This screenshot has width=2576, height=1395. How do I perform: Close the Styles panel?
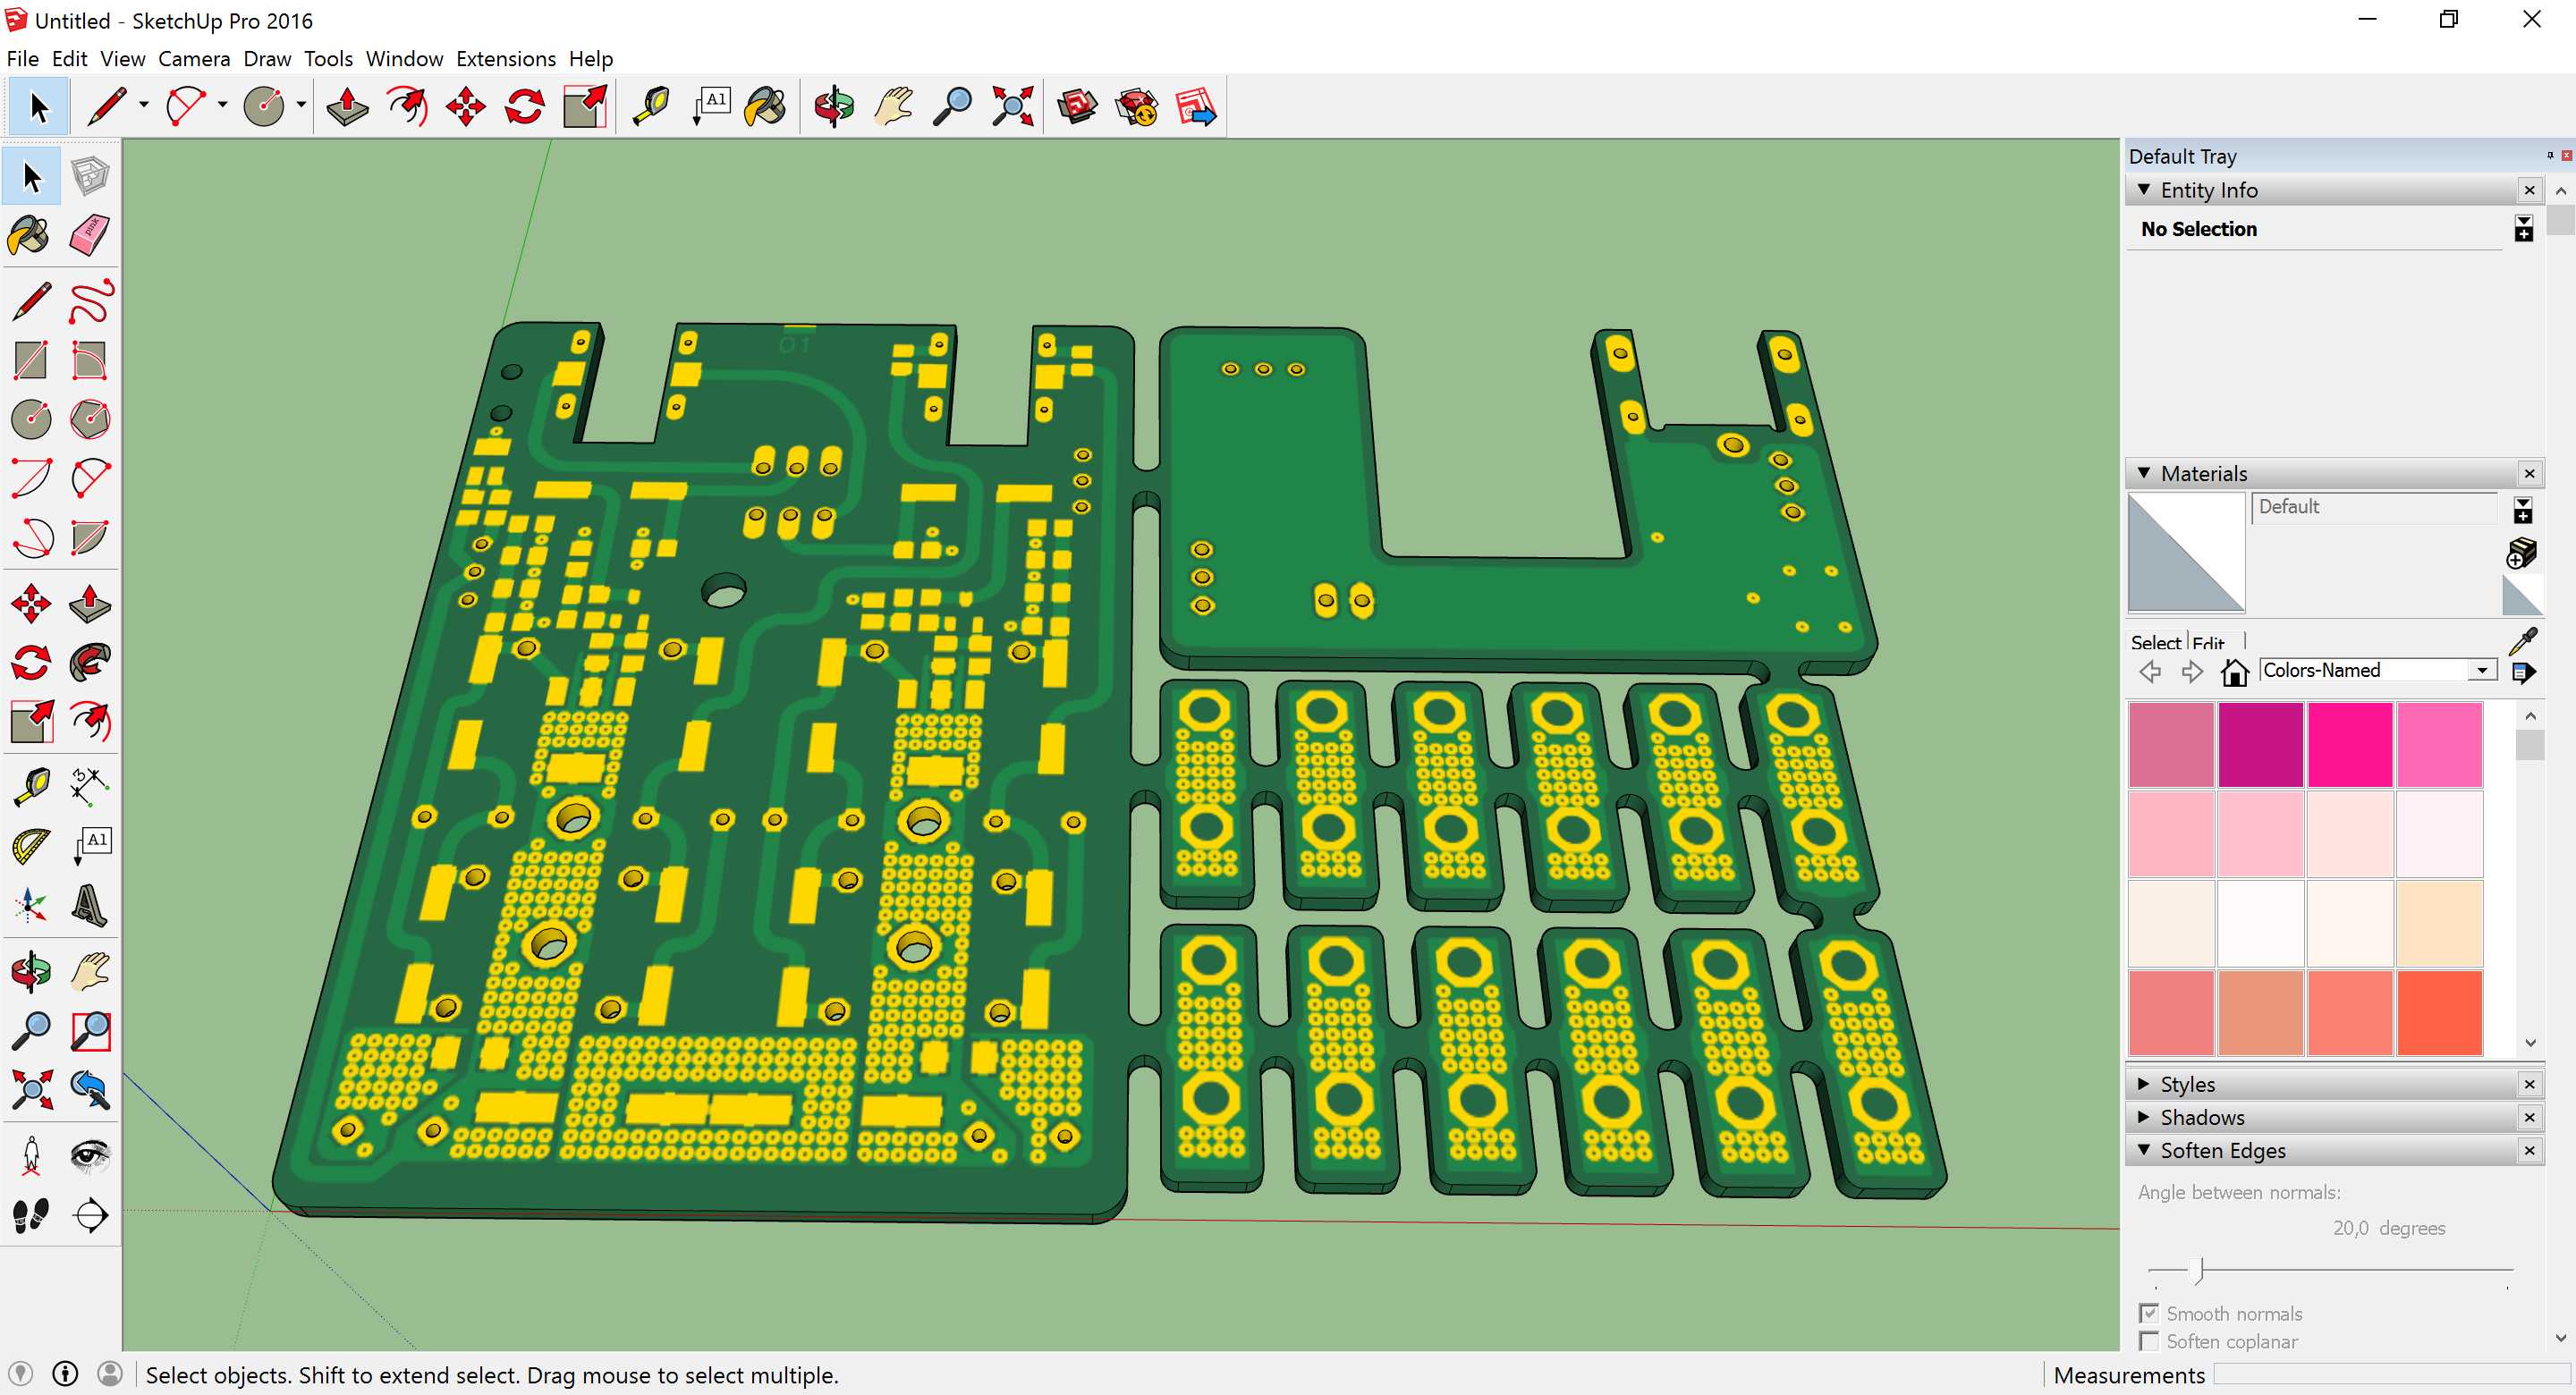click(2530, 1084)
